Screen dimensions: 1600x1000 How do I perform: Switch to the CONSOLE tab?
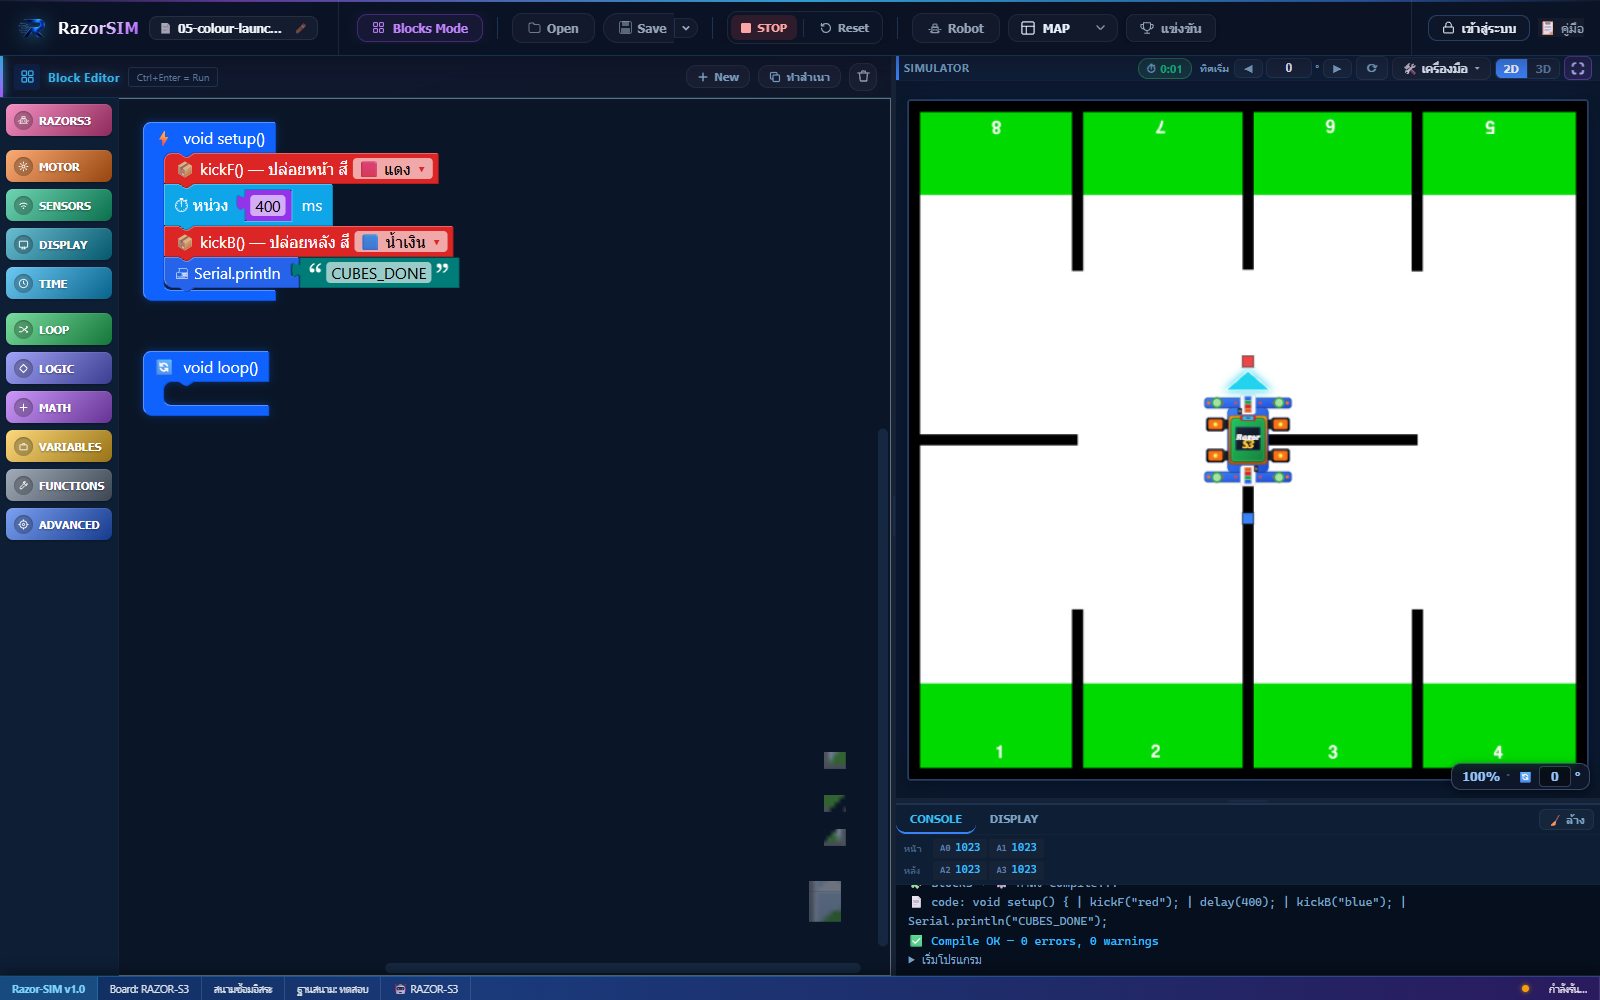[x=936, y=819]
